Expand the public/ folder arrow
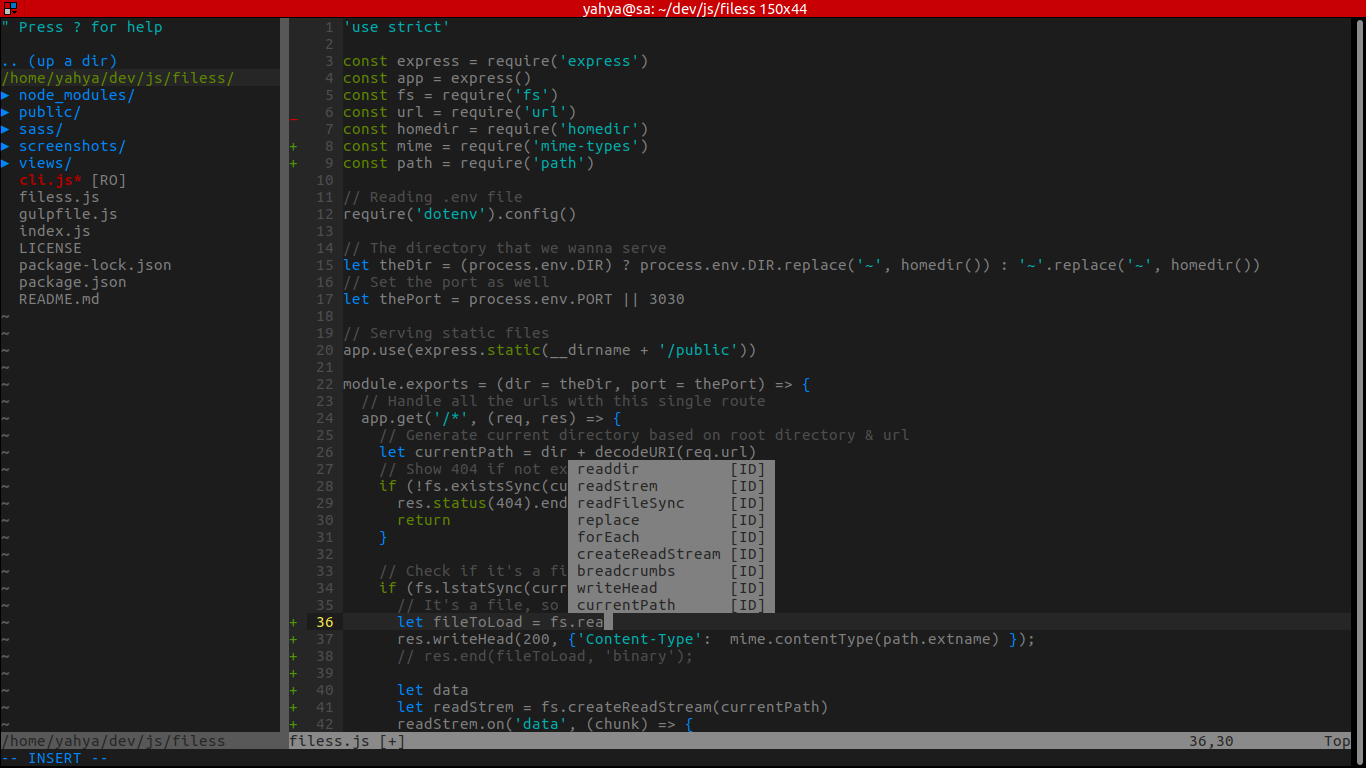The image size is (1366, 768). (5, 112)
